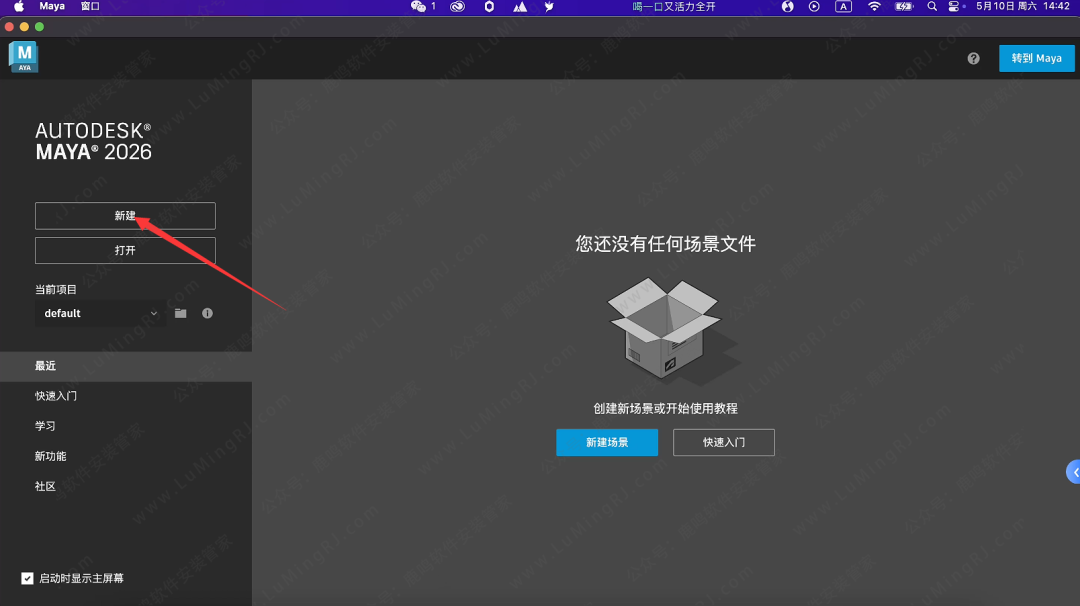Screen dimensions: 1080x606
Task: Switch to the 学习 sidebar tab
Action: tap(44, 425)
